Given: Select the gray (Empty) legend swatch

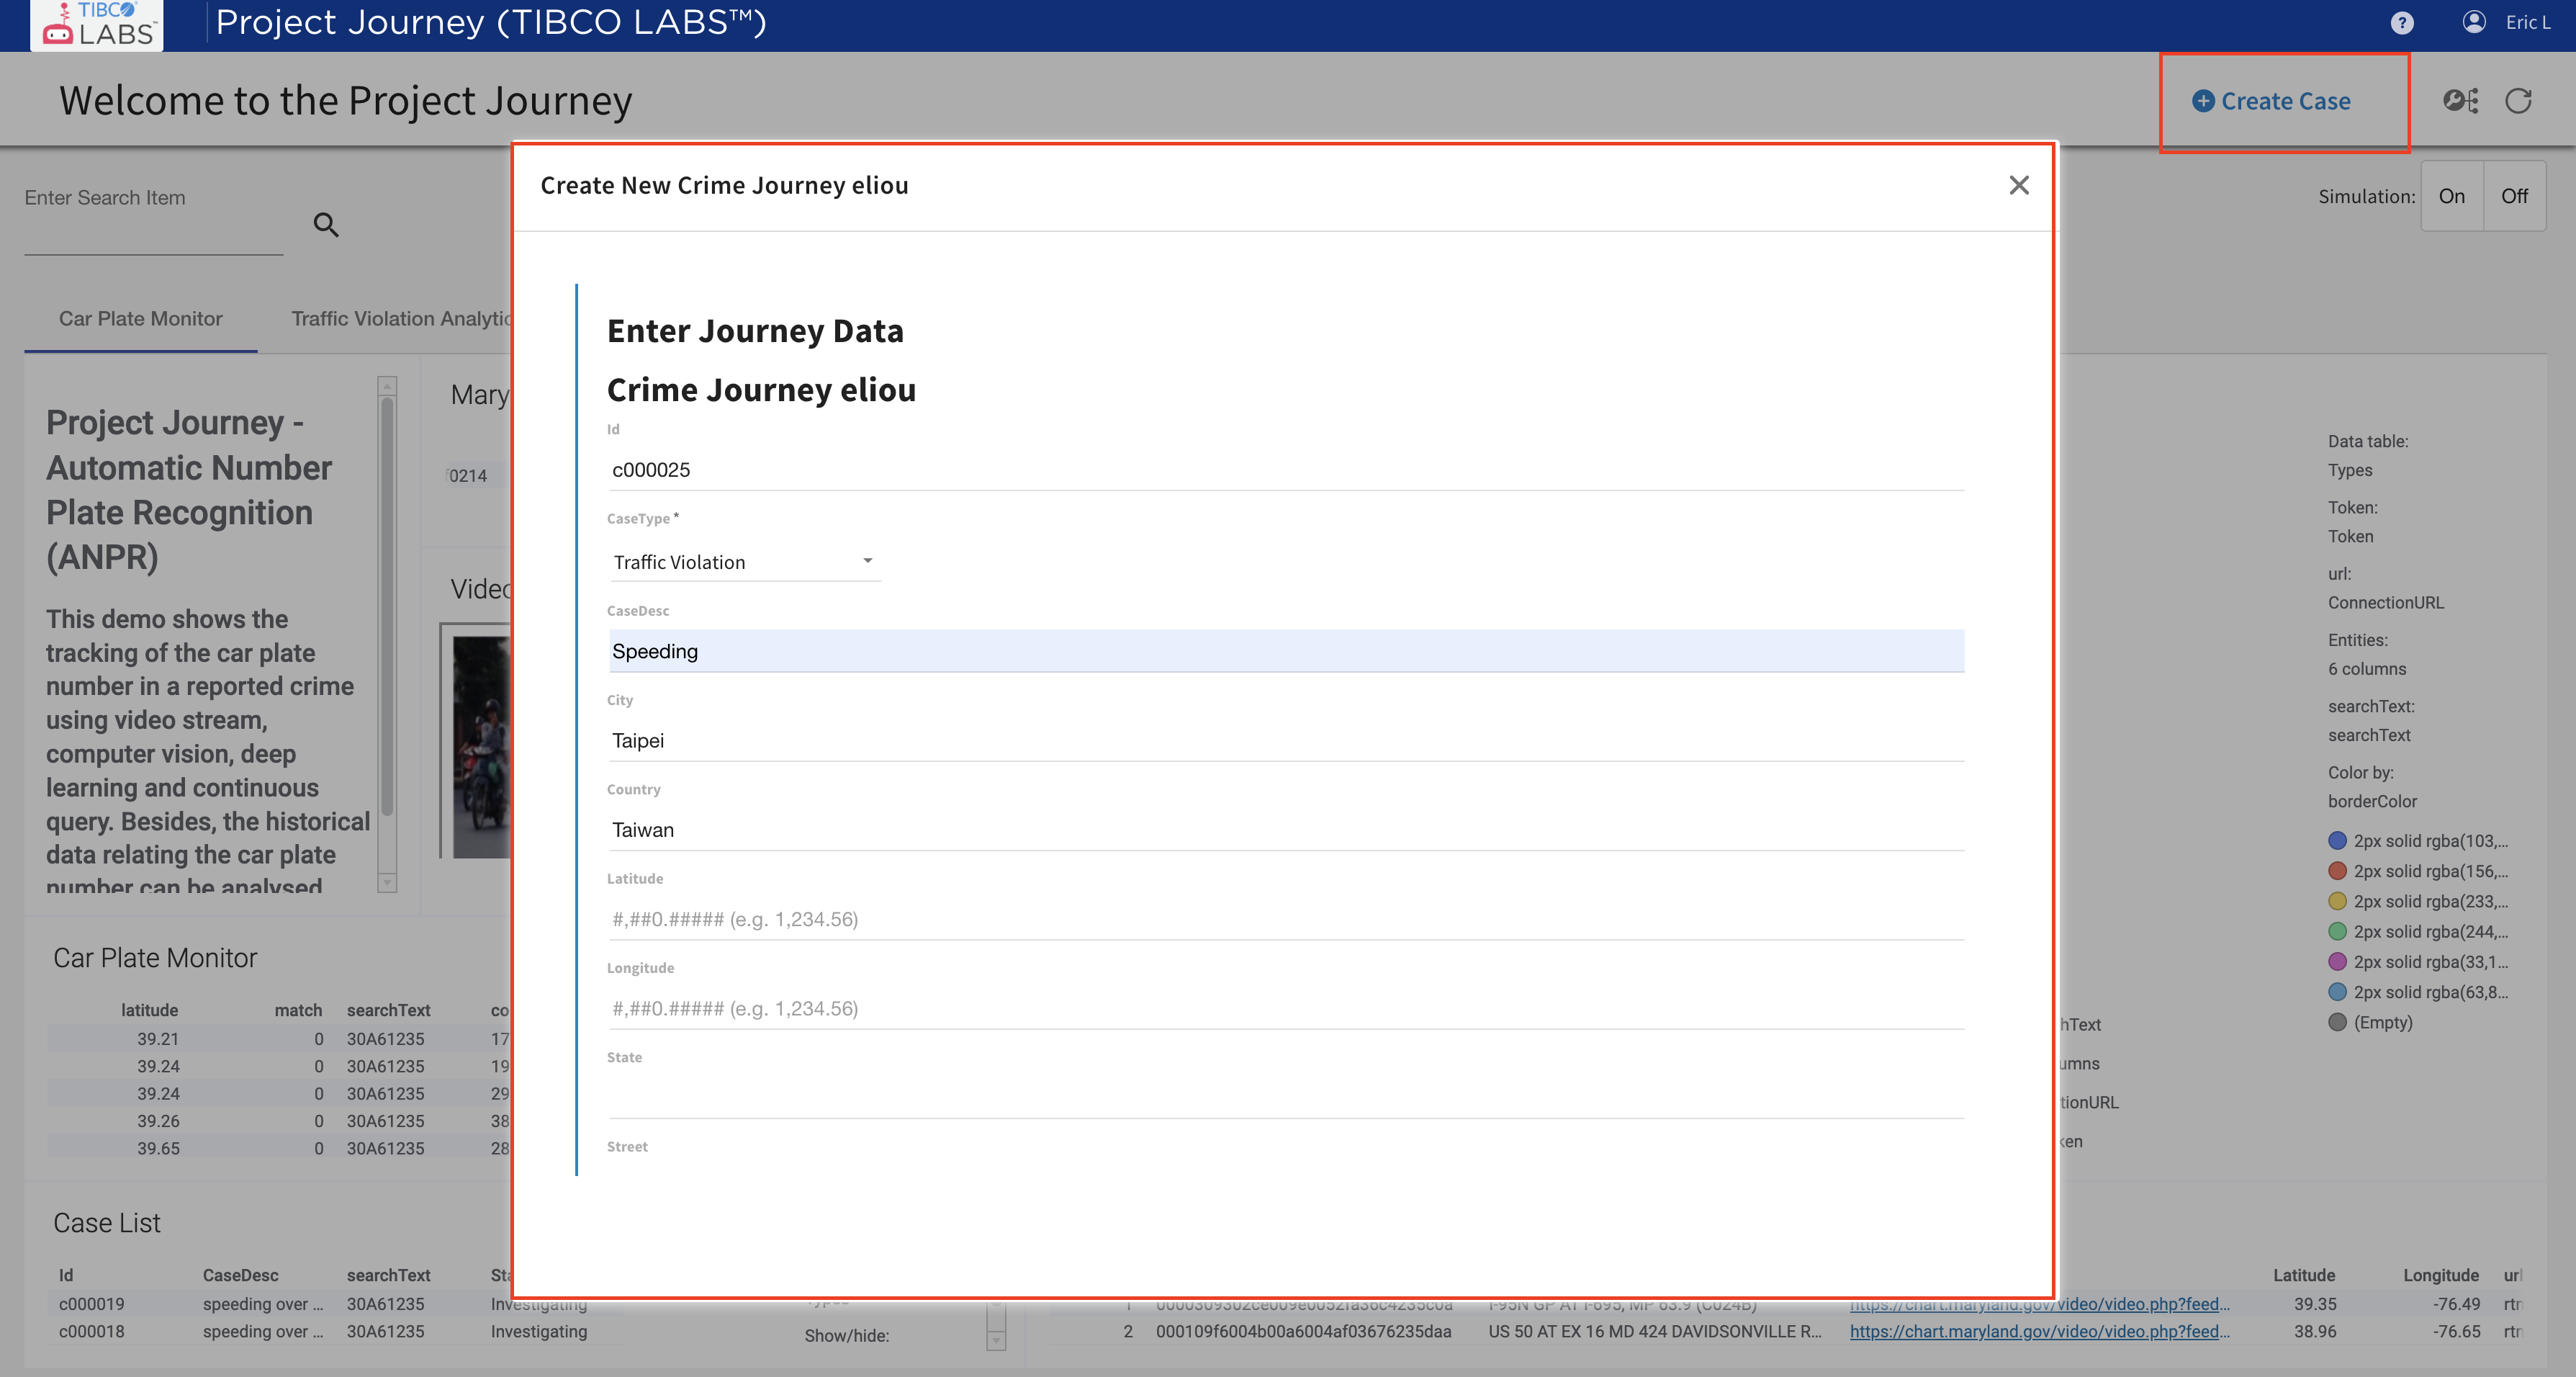Looking at the screenshot, I should (x=2337, y=1022).
